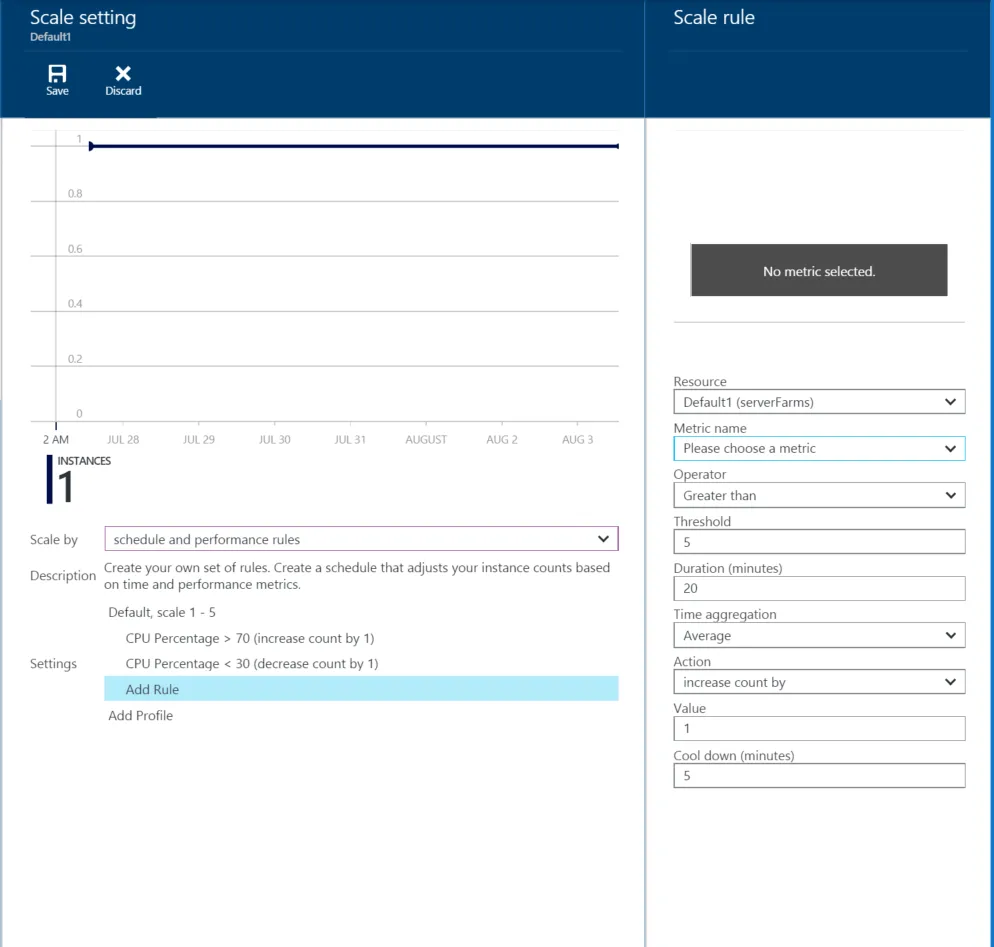
Task: Click the Scale rule blade title
Action: pos(714,18)
